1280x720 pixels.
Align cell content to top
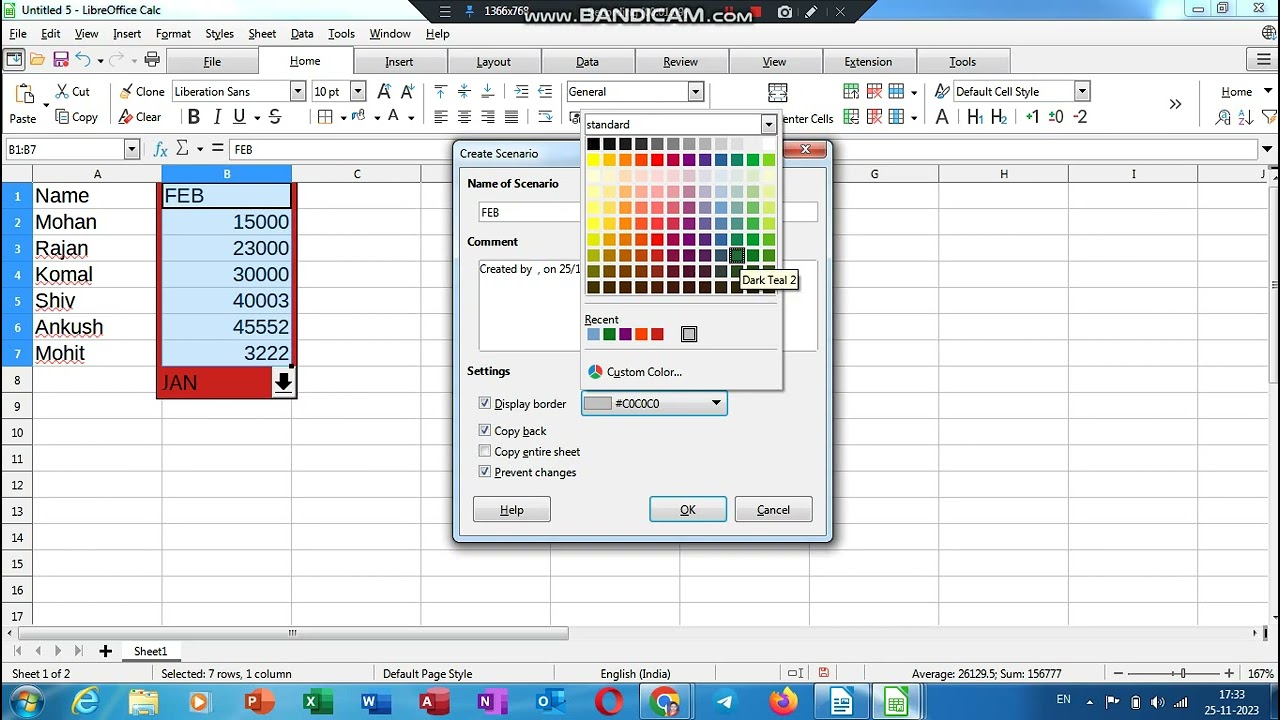440,91
